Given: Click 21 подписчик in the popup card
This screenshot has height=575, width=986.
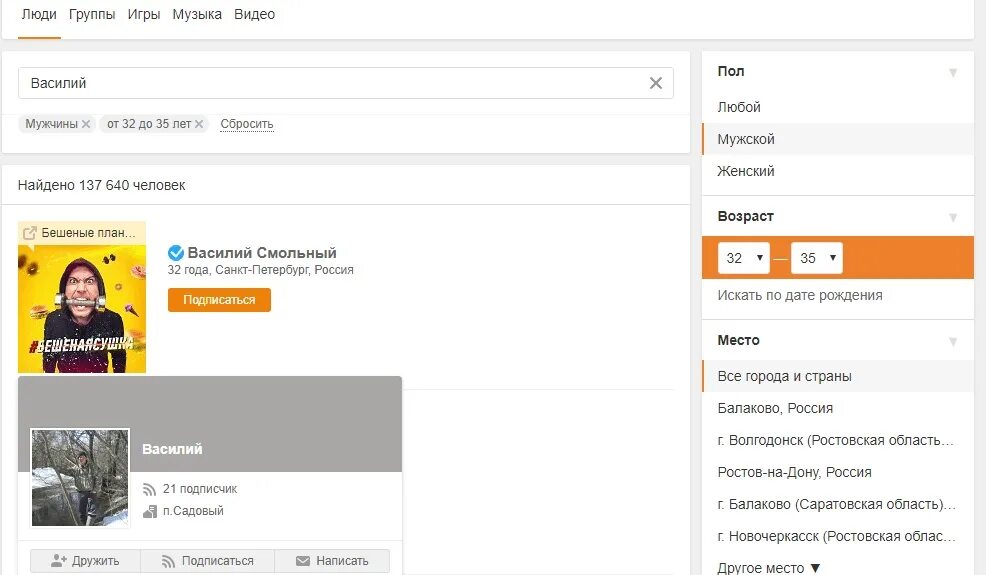Looking at the screenshot, I should (x=199, y=489).
